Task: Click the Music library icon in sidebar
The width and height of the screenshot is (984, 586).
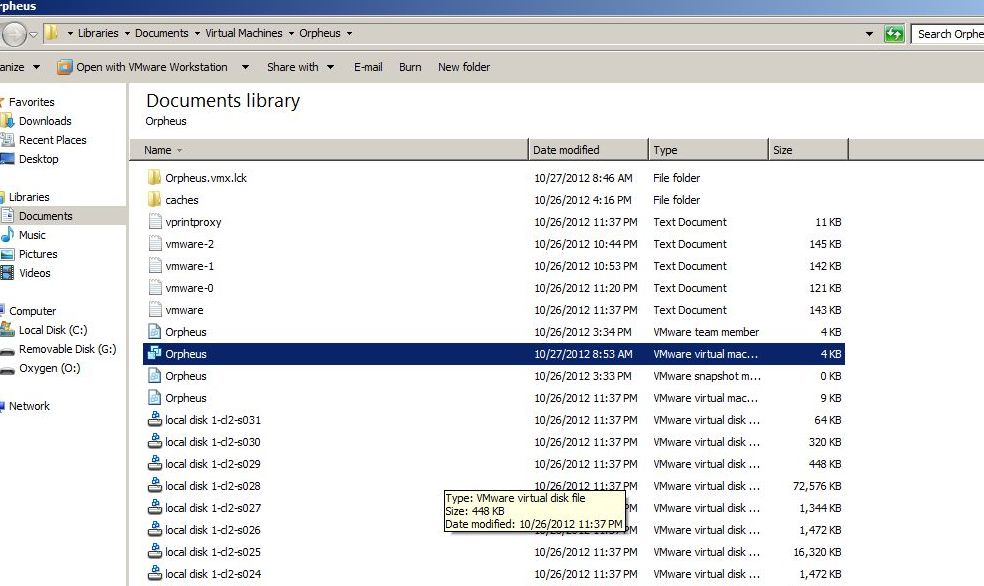Action: coord(8,235)
